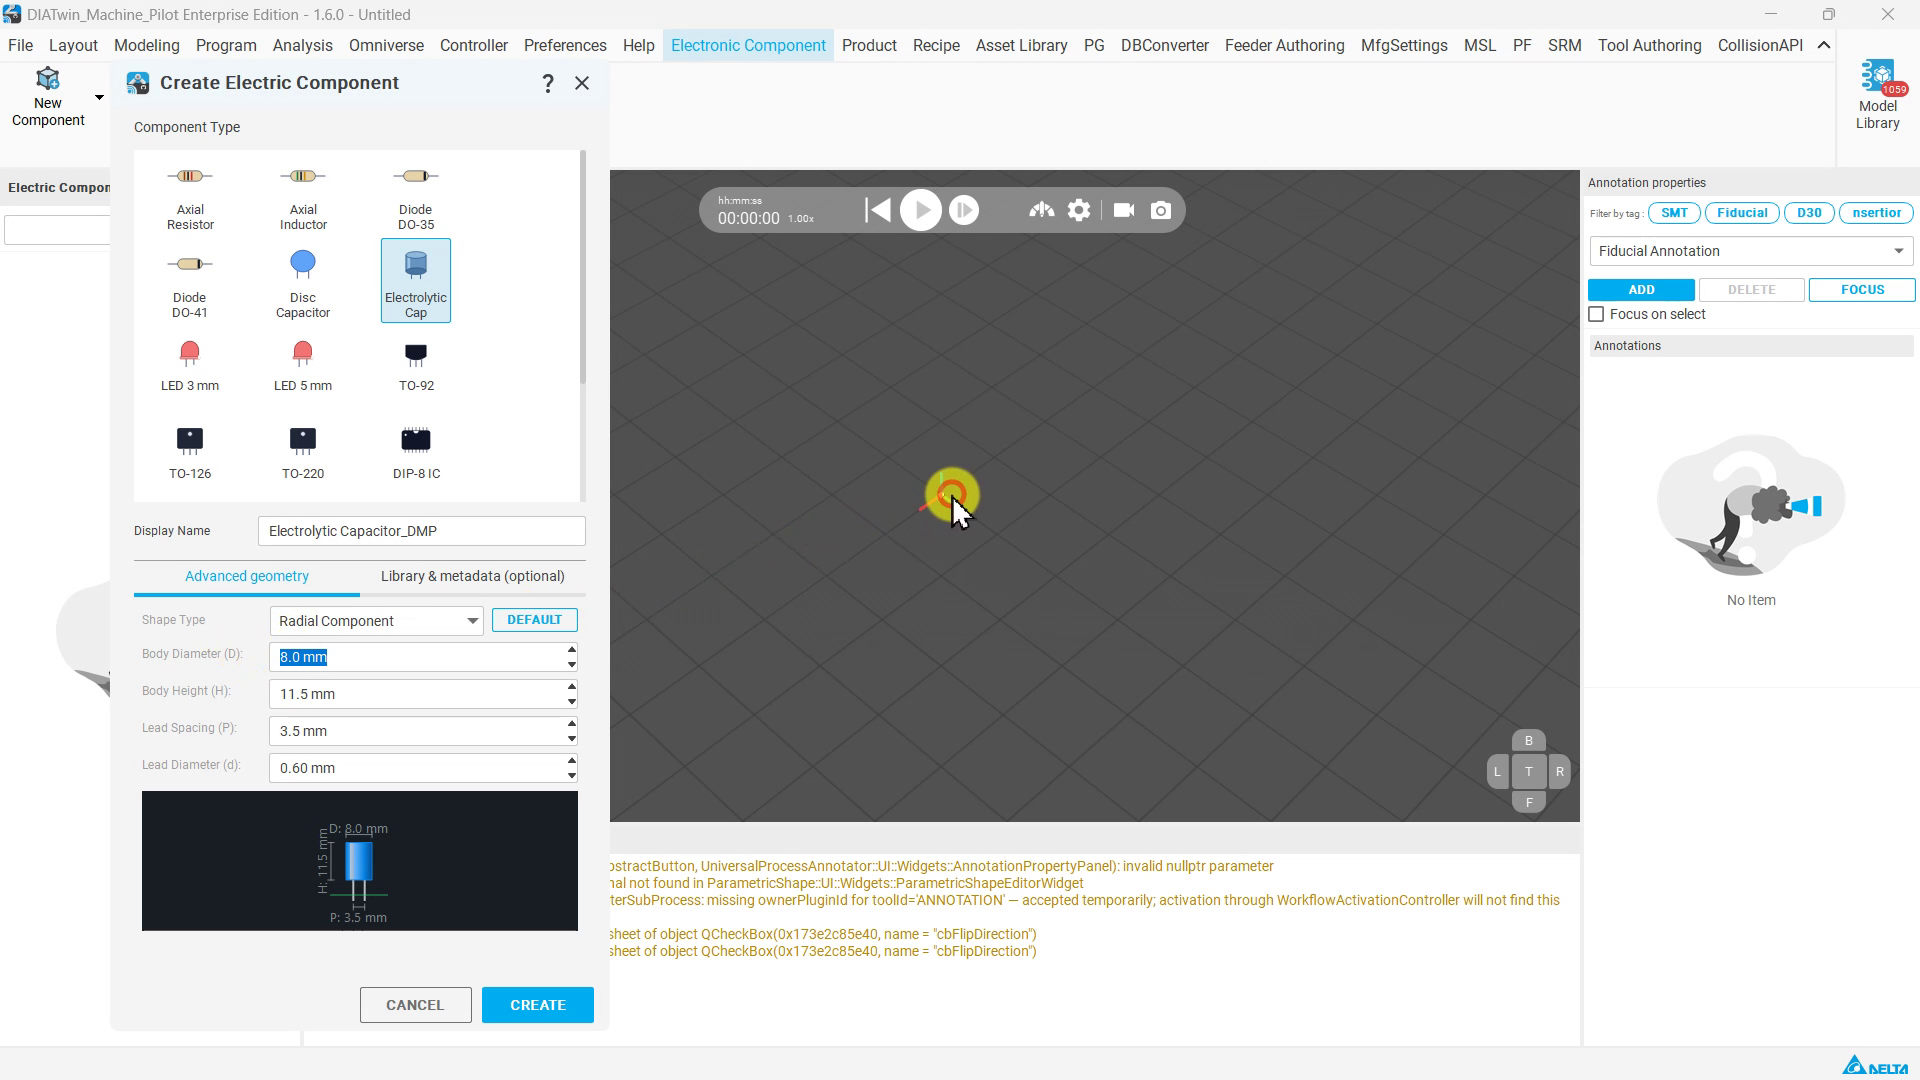The image size is (1920, 1080).
Task: Play the simulation
Action: click(921, 210)
